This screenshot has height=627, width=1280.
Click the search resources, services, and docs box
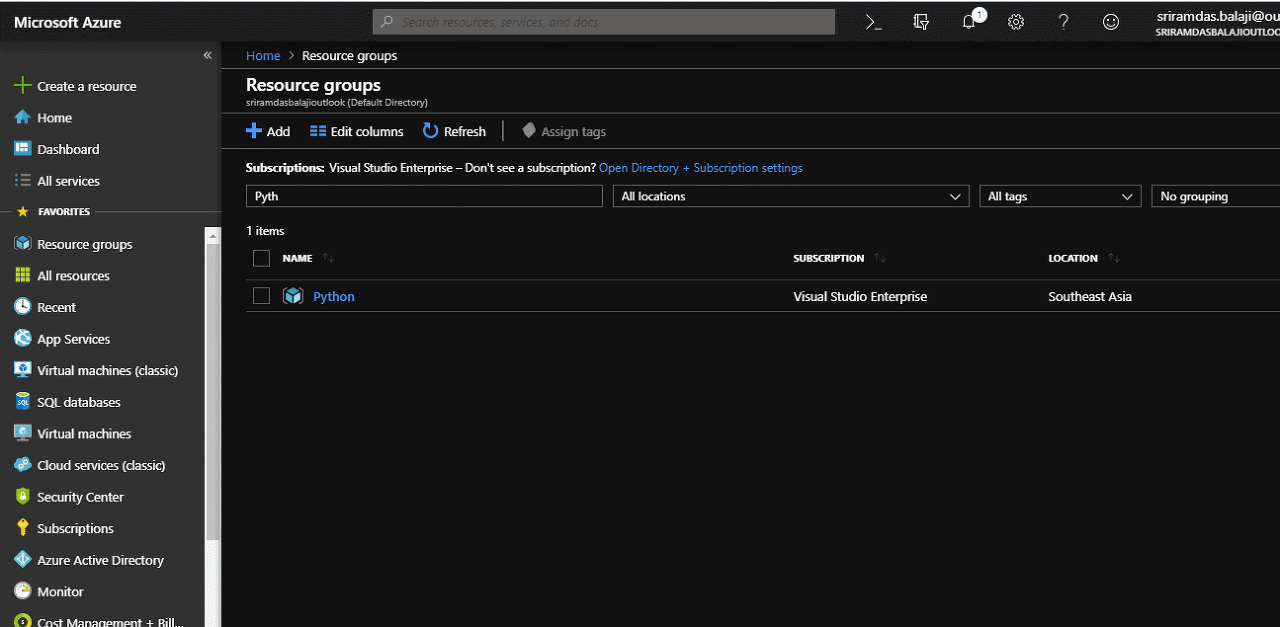tap(604, 22)
